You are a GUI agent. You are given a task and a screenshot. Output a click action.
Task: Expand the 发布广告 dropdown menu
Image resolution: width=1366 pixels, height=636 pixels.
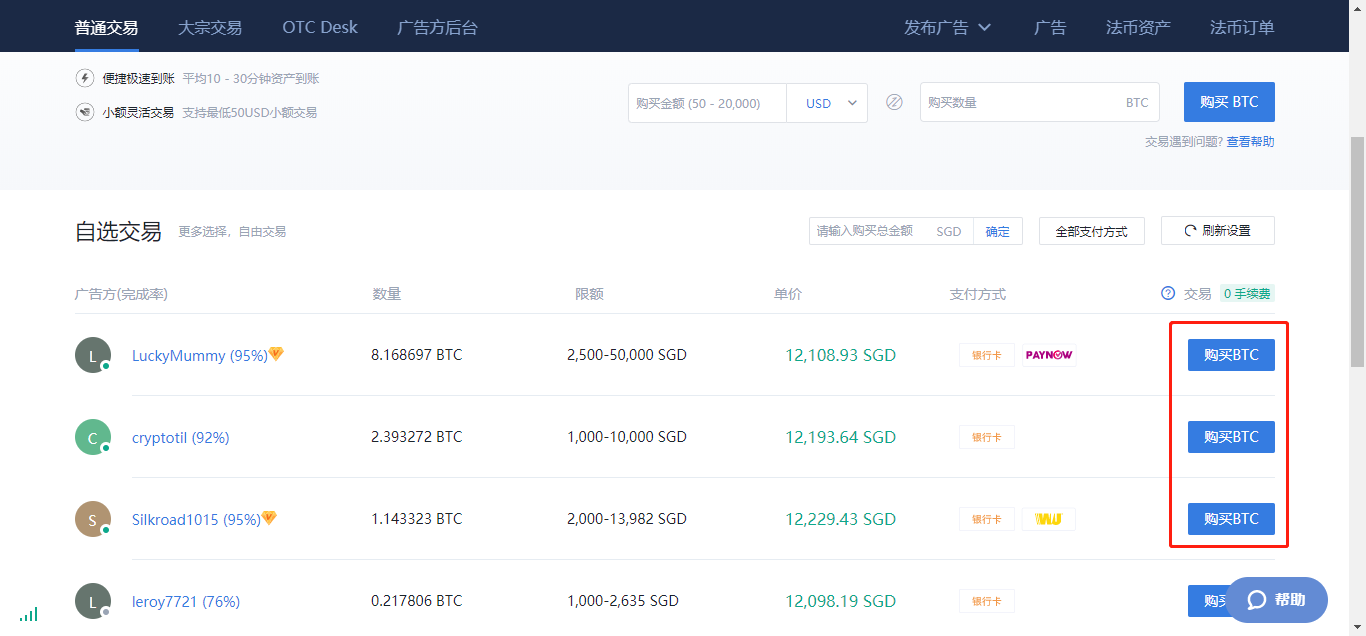click(947, 27)
